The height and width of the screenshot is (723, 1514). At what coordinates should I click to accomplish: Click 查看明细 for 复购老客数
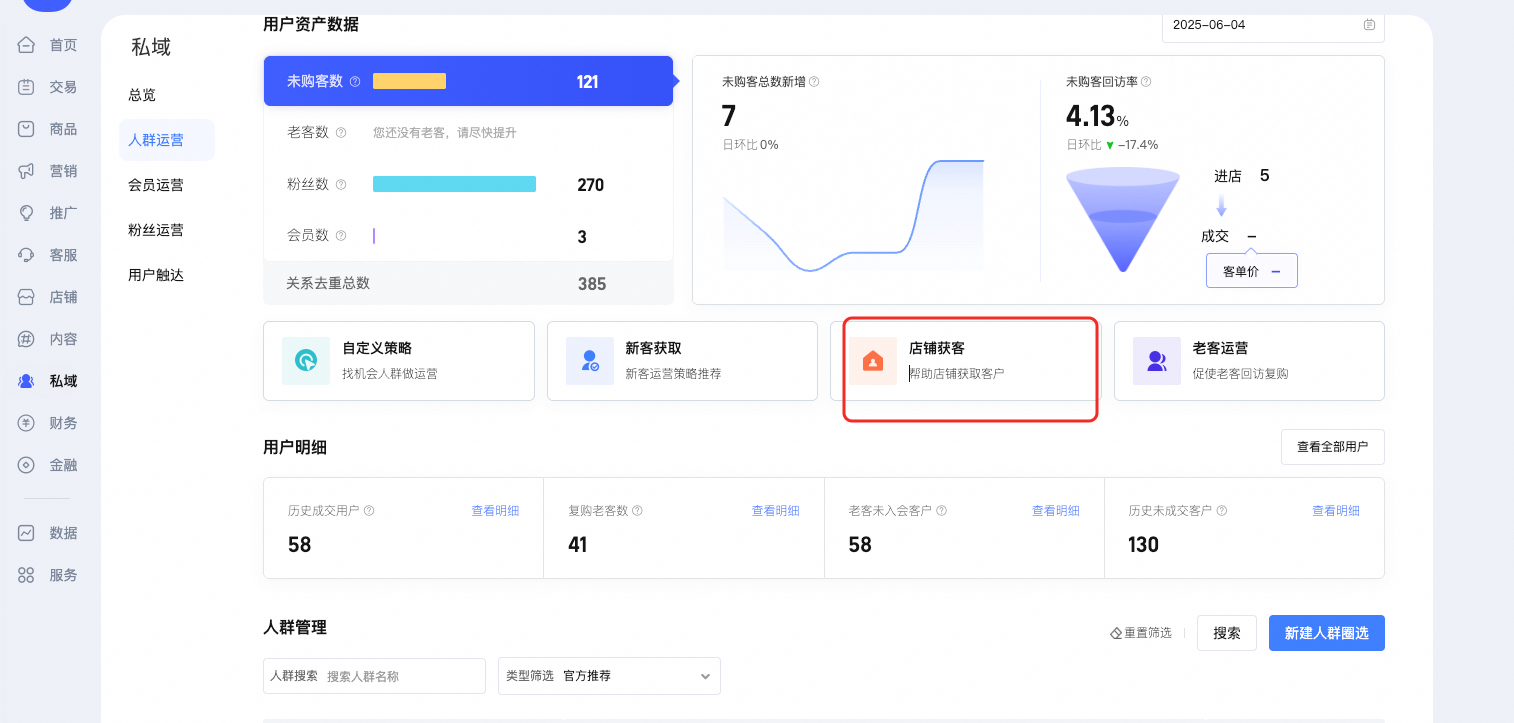tap(775, 510)
